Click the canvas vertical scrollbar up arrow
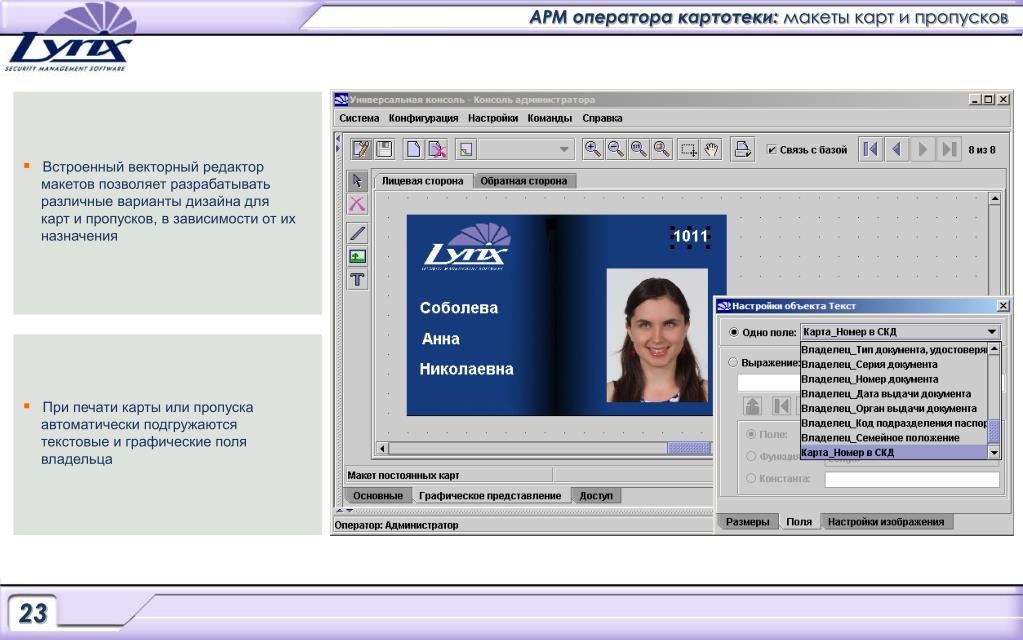 [994, 198]
